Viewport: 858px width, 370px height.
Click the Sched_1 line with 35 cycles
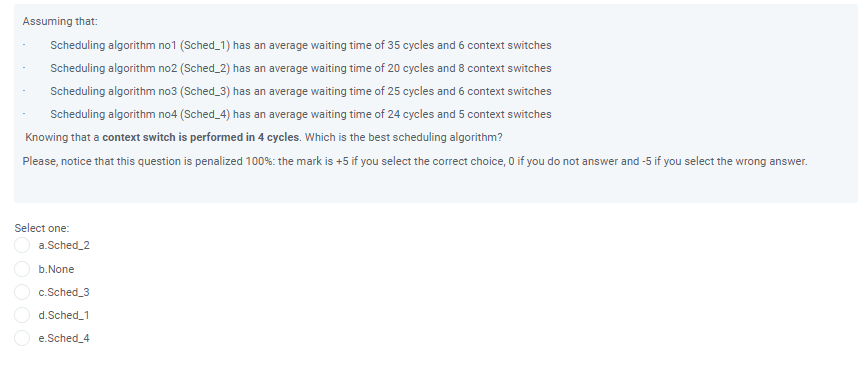click(301, 45)
